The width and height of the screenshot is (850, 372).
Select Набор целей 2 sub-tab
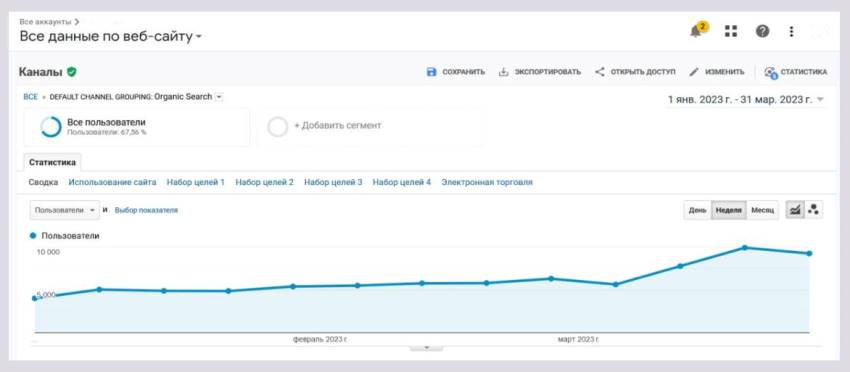265,182
